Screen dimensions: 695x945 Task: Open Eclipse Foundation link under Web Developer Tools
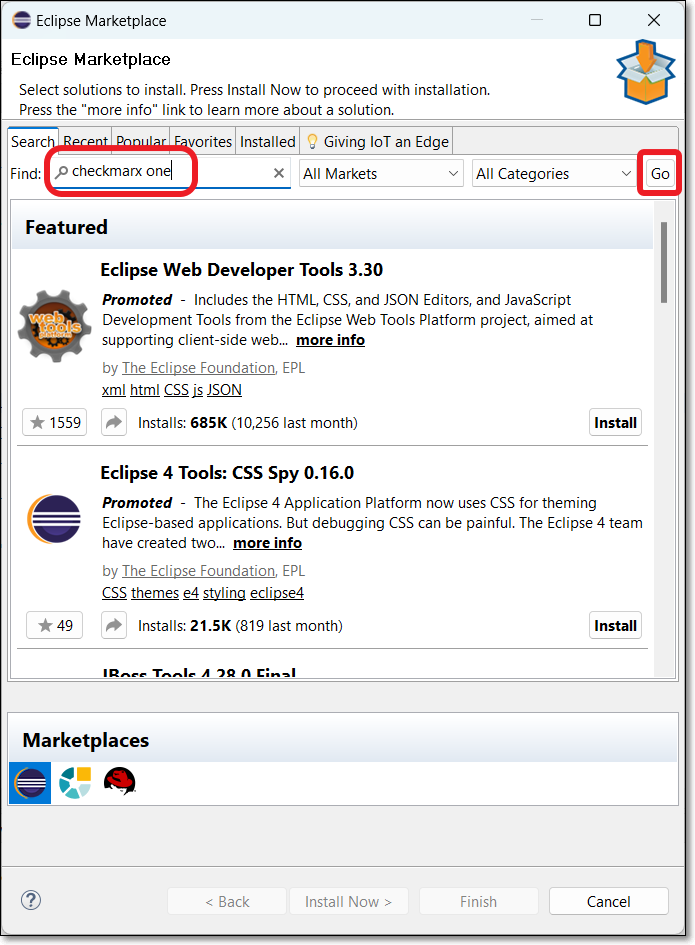coord(198,368)
